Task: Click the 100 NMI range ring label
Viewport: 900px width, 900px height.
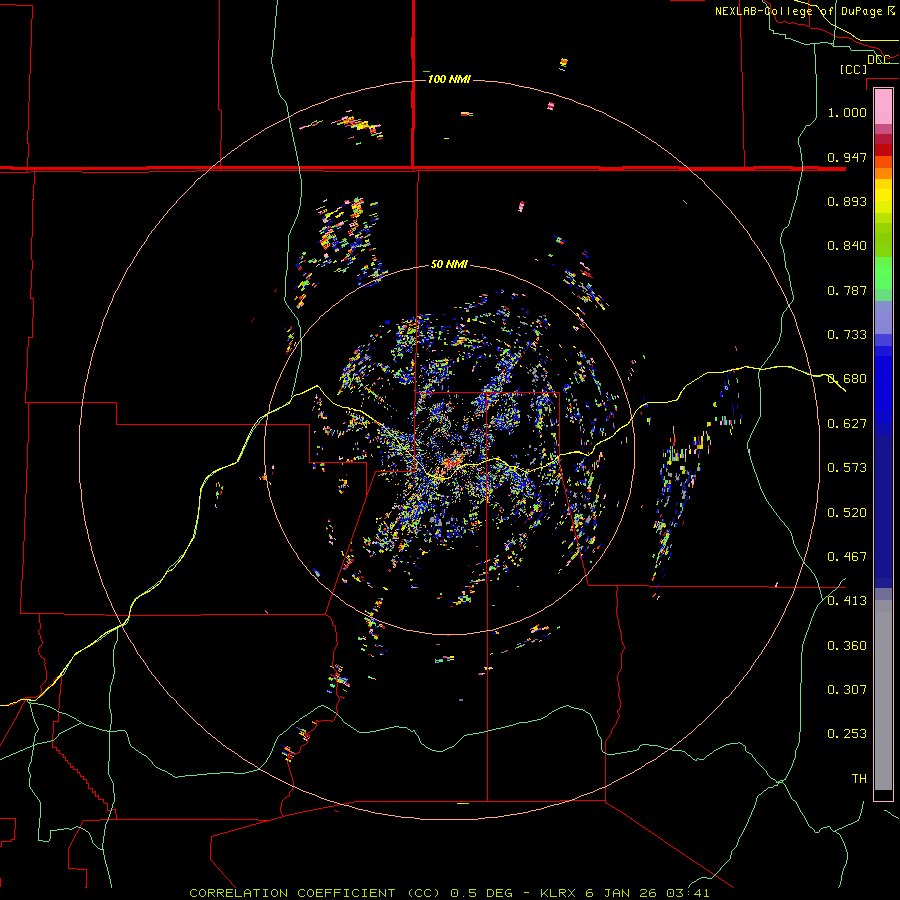Action: point(449,79)
